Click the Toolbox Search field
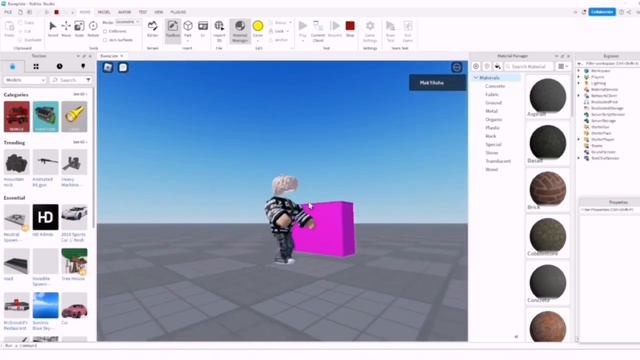 click(x=71, y=80)
